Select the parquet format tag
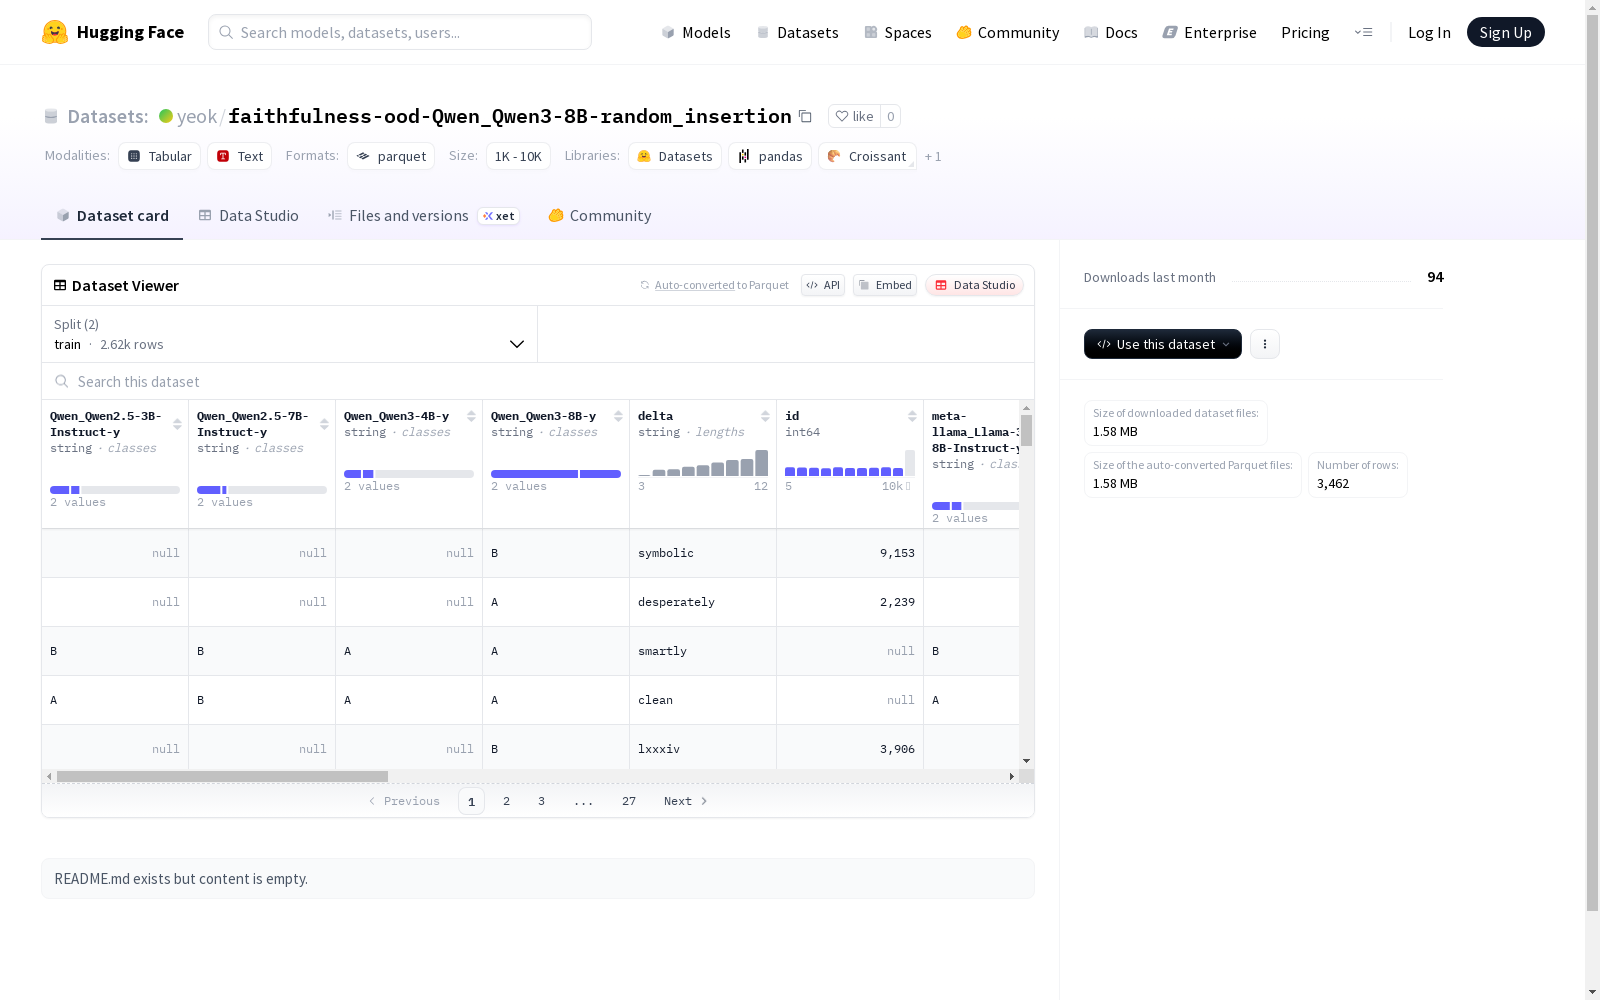 (391, 156)
